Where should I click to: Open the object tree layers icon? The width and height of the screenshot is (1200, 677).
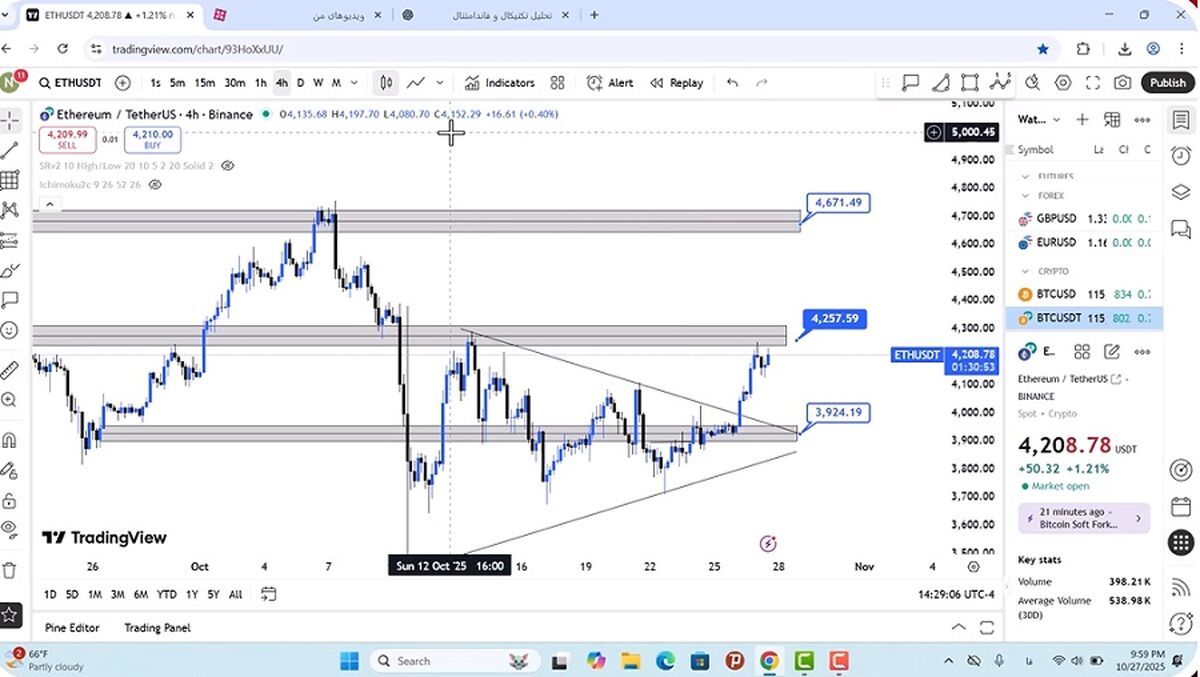tap(1181, 192)
